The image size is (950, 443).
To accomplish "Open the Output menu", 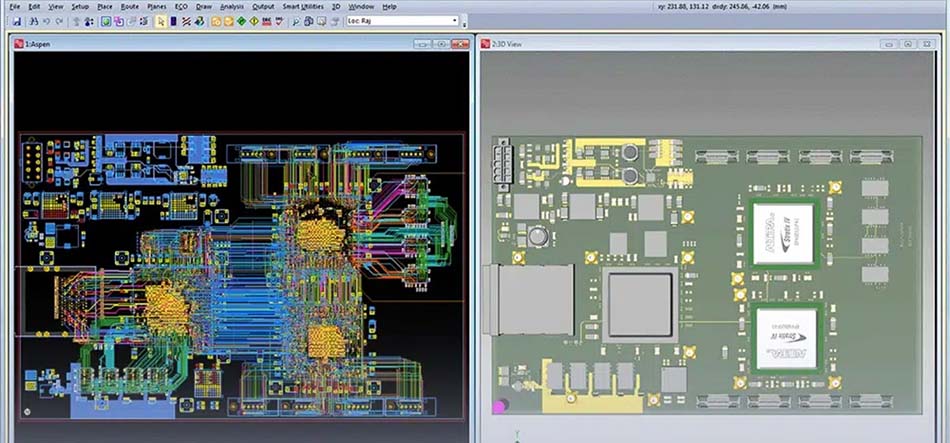I will point(263,7).
